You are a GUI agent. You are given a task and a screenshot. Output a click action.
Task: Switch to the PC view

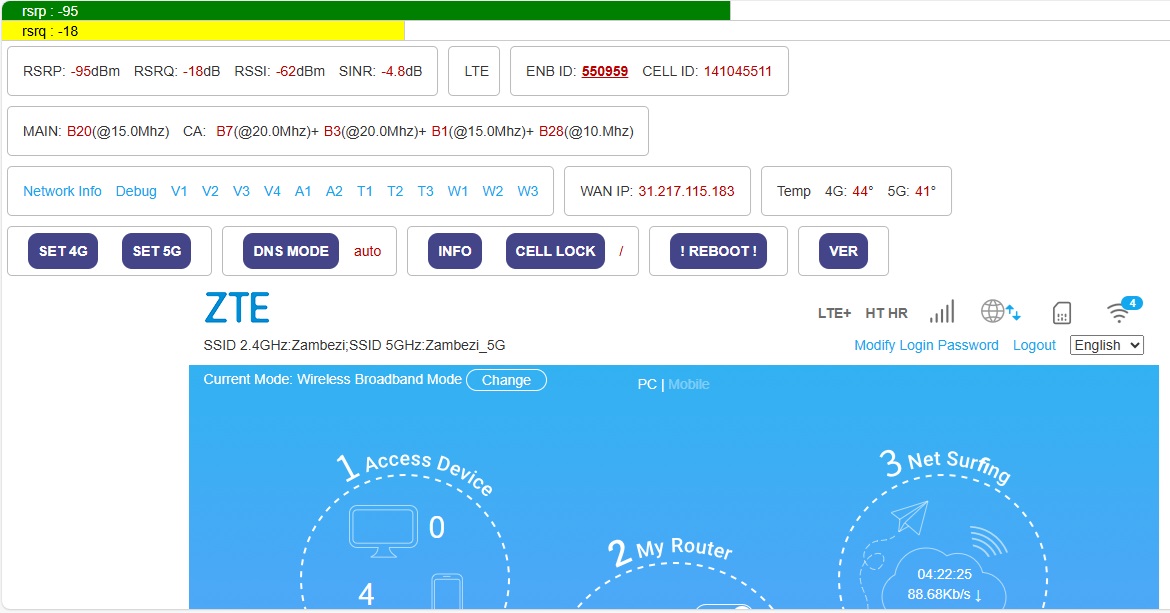[x=647, y=384]
